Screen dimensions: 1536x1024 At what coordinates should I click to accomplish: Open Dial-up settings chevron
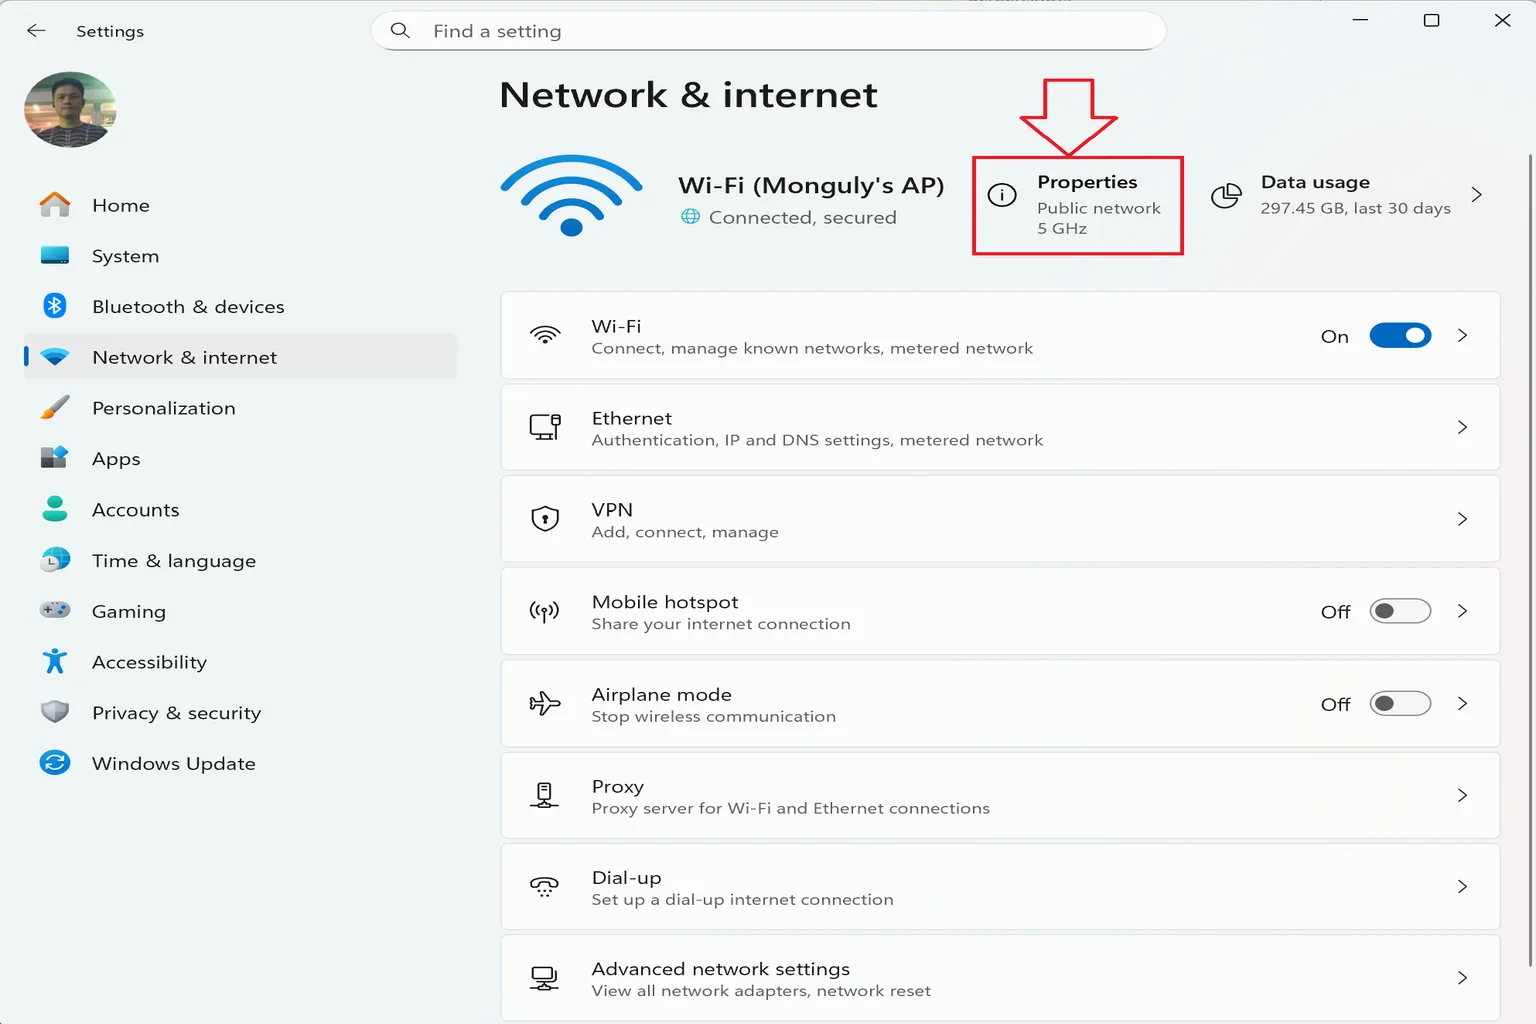pyautogui.click(x=1462, y=887)
